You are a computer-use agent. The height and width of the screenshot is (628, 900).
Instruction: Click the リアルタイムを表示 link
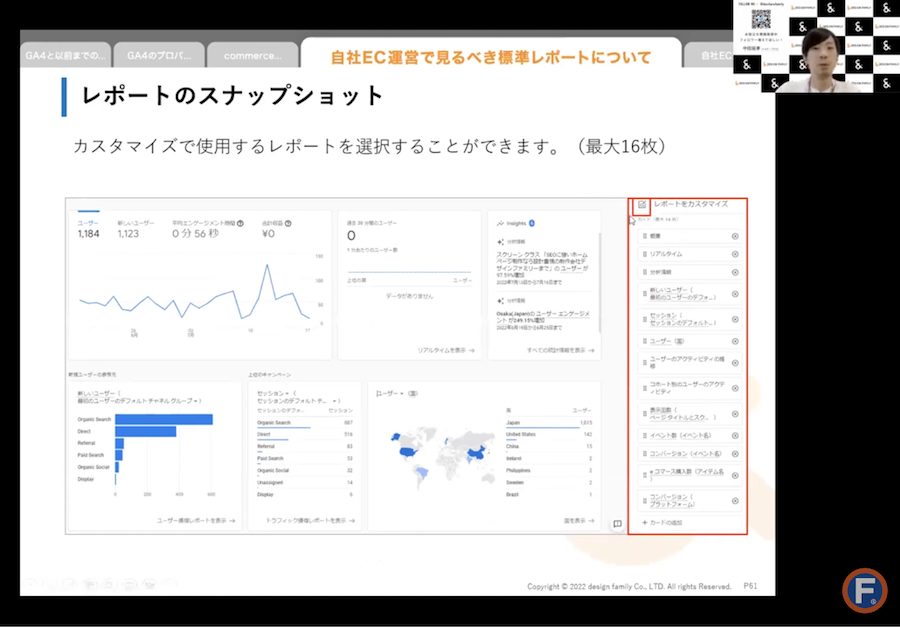click(x=446, y=350)
